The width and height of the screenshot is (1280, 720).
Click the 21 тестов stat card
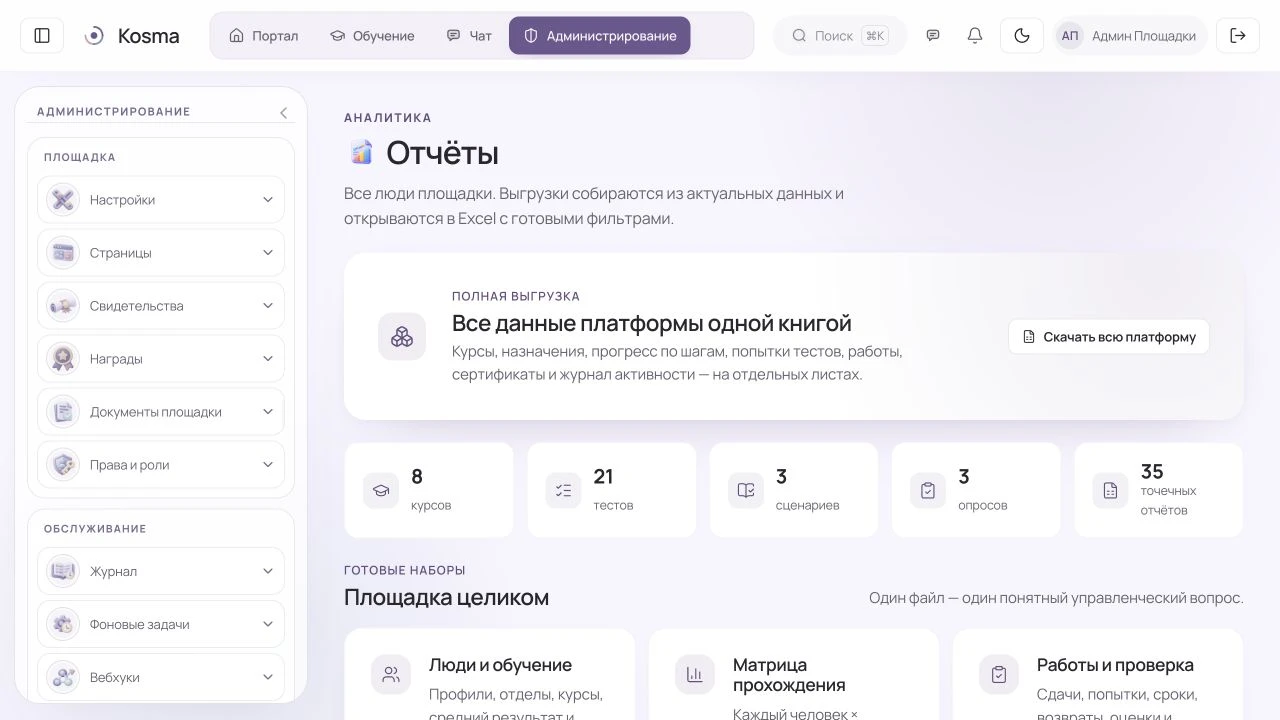[x=612, y=490]
